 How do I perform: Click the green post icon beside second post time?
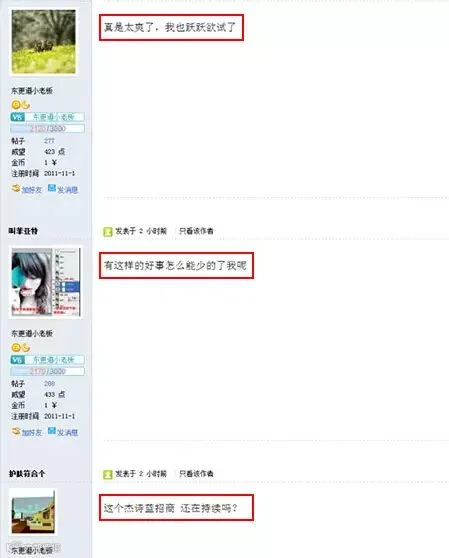[108, 232]
